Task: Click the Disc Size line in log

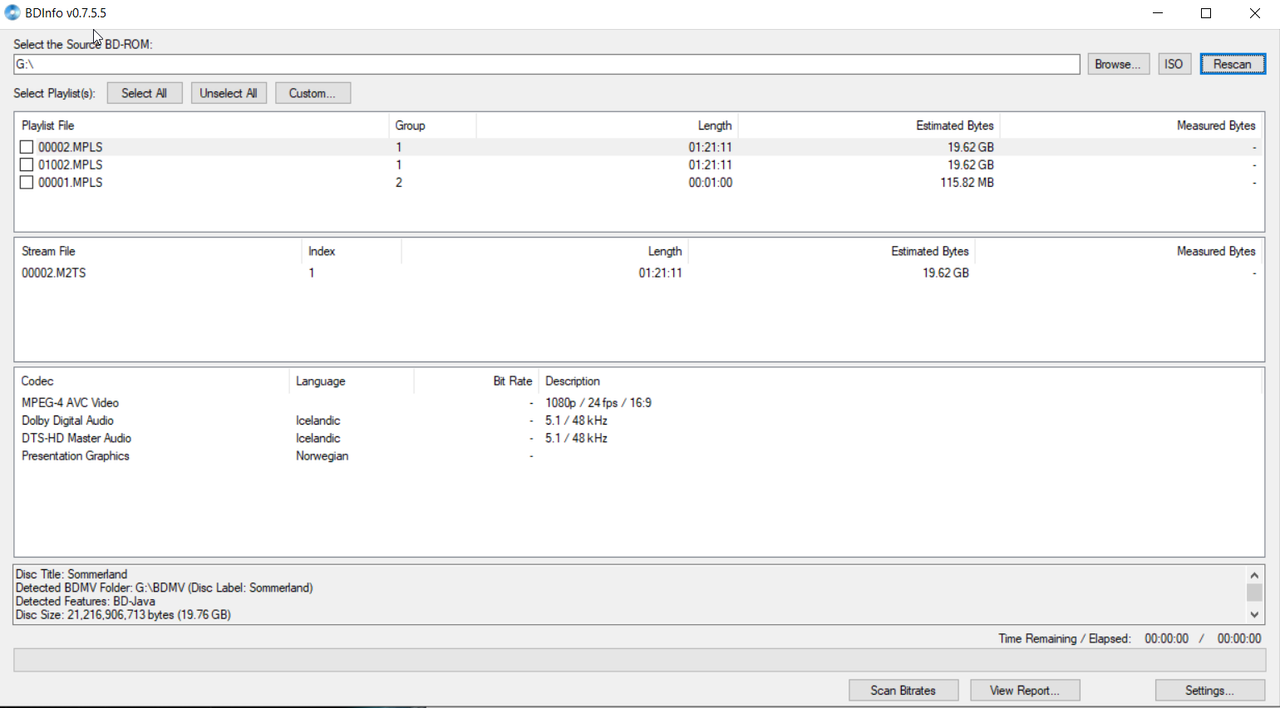Action: 123,615
